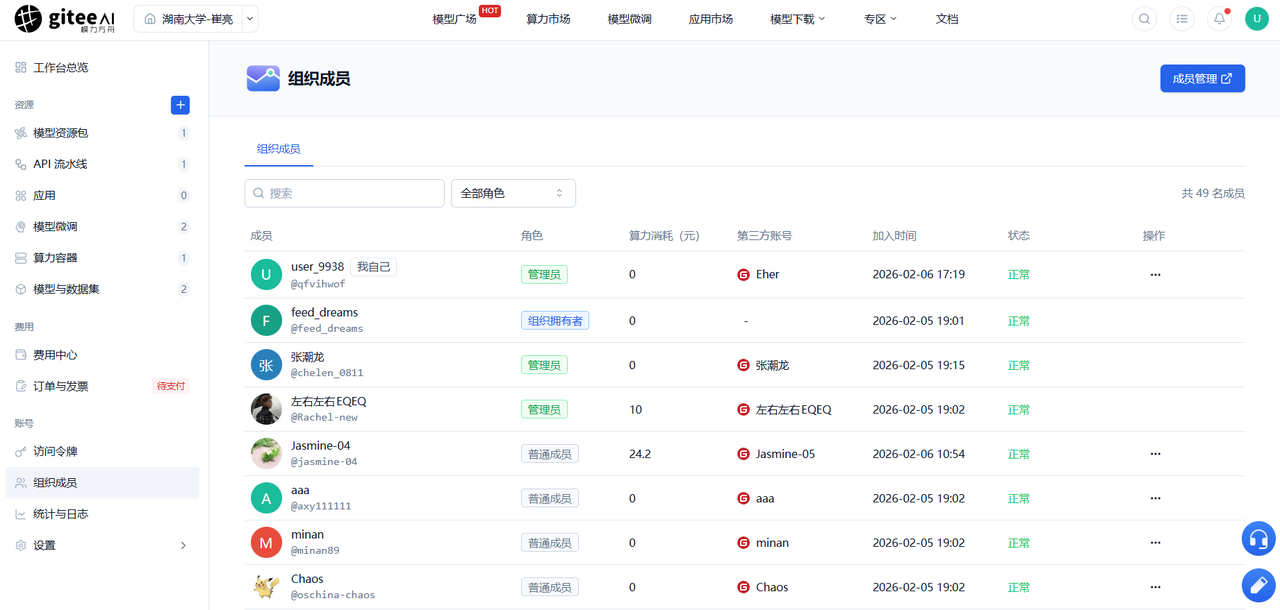Click the Jasmine-04 profile photo
Viewport: 1280px width, 610px height.
266,454
